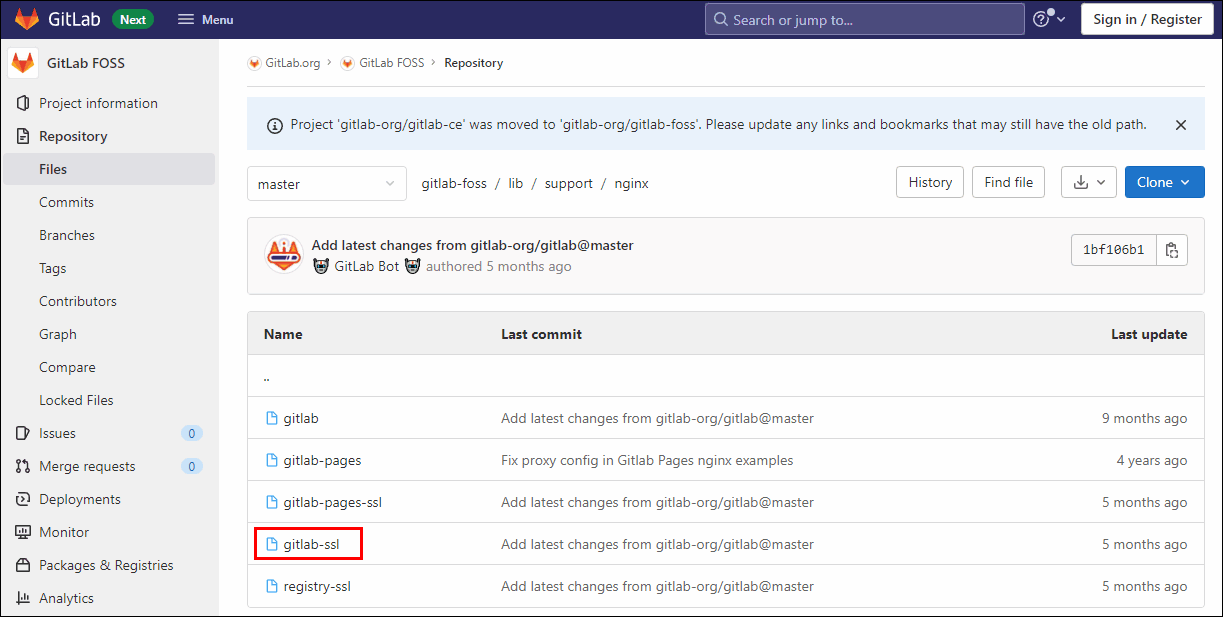Open the registry-ssl file
Image resolution: width=1223 pixels, height=617 pixels.
click(x=317, y=586)
